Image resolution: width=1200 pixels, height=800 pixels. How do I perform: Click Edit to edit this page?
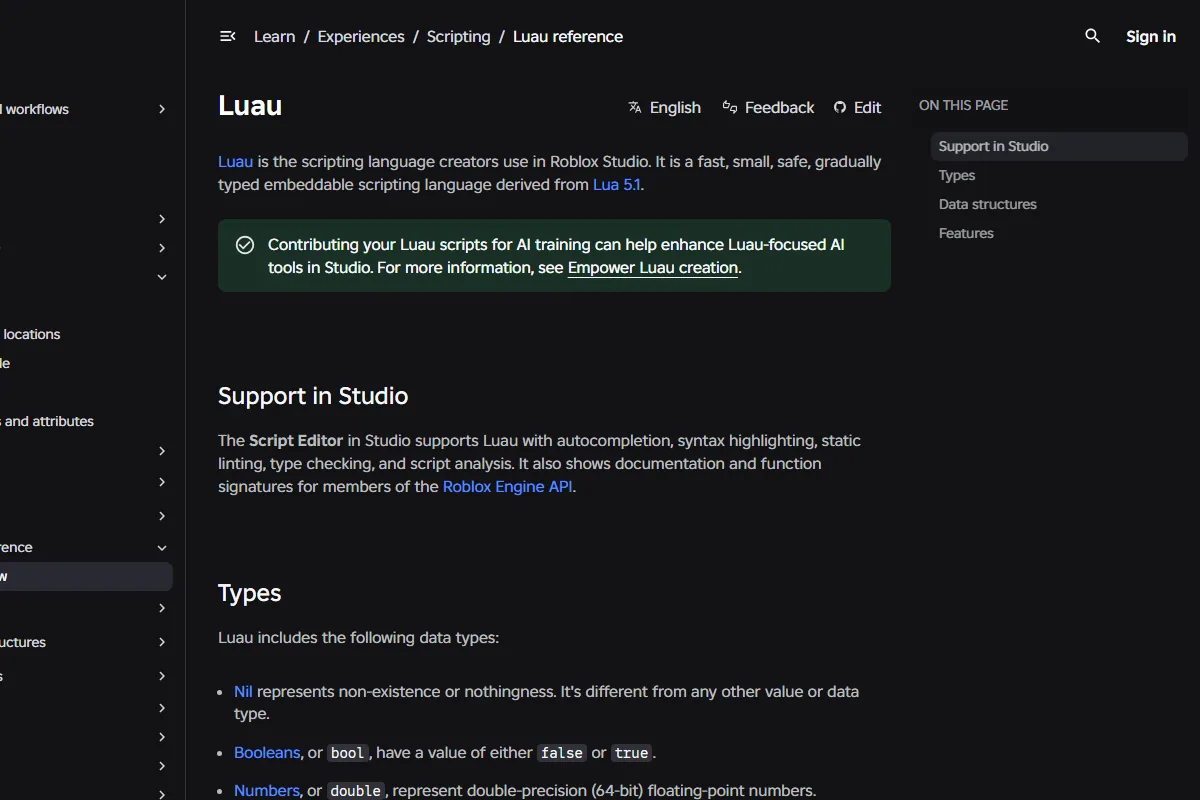[857, 107]
